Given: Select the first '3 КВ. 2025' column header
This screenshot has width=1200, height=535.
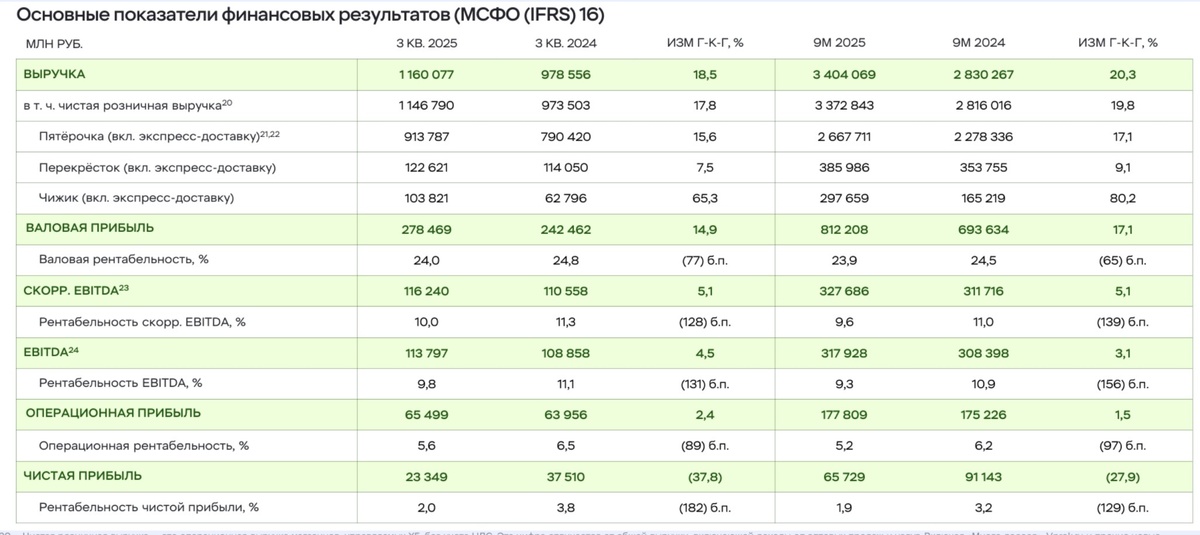Looking at the screenshot, I should (x=426, y=43).
